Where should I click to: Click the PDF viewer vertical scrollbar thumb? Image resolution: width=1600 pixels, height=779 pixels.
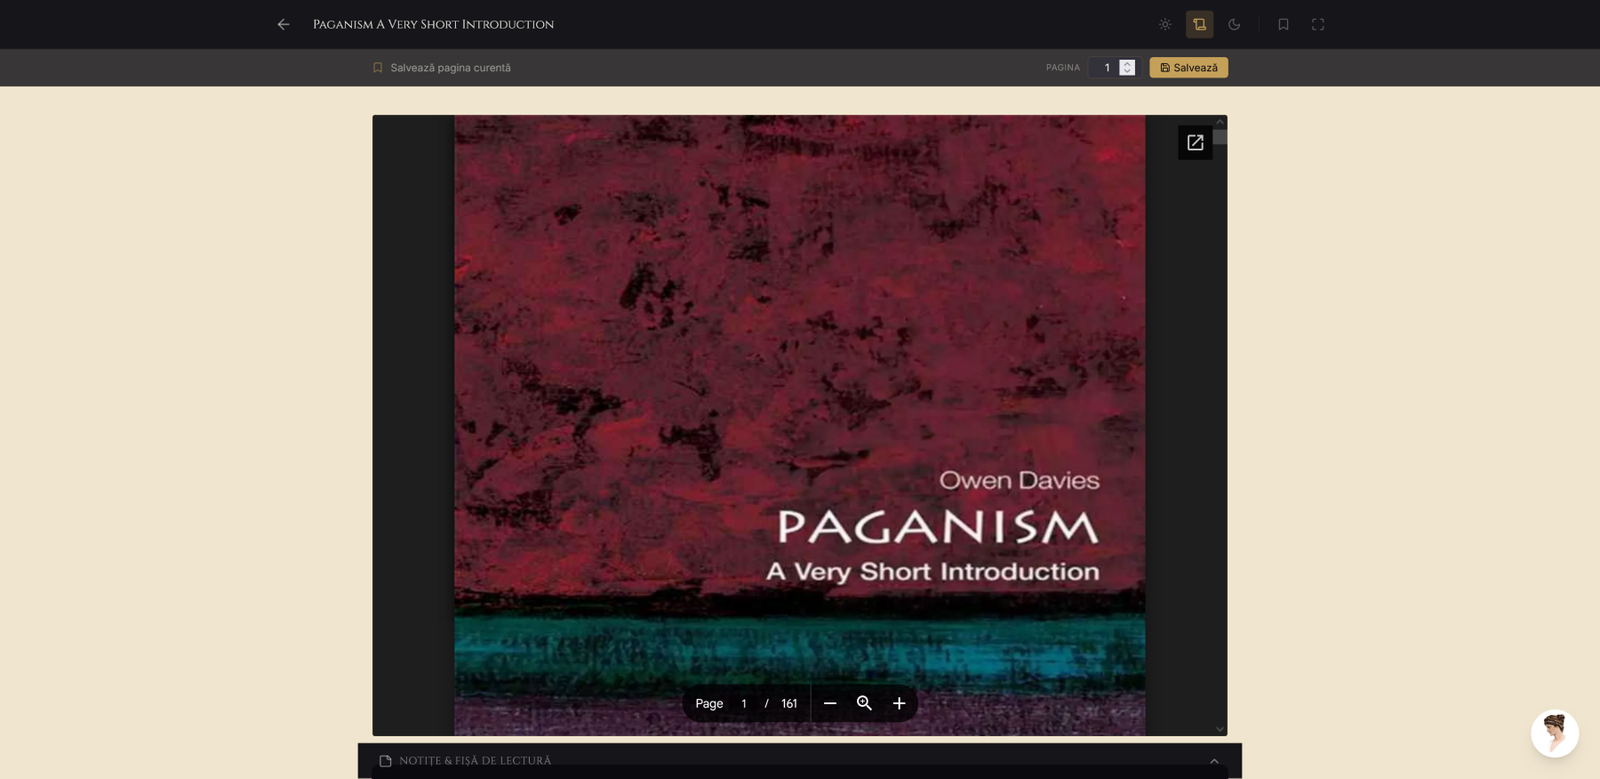tap(1220, 137)
